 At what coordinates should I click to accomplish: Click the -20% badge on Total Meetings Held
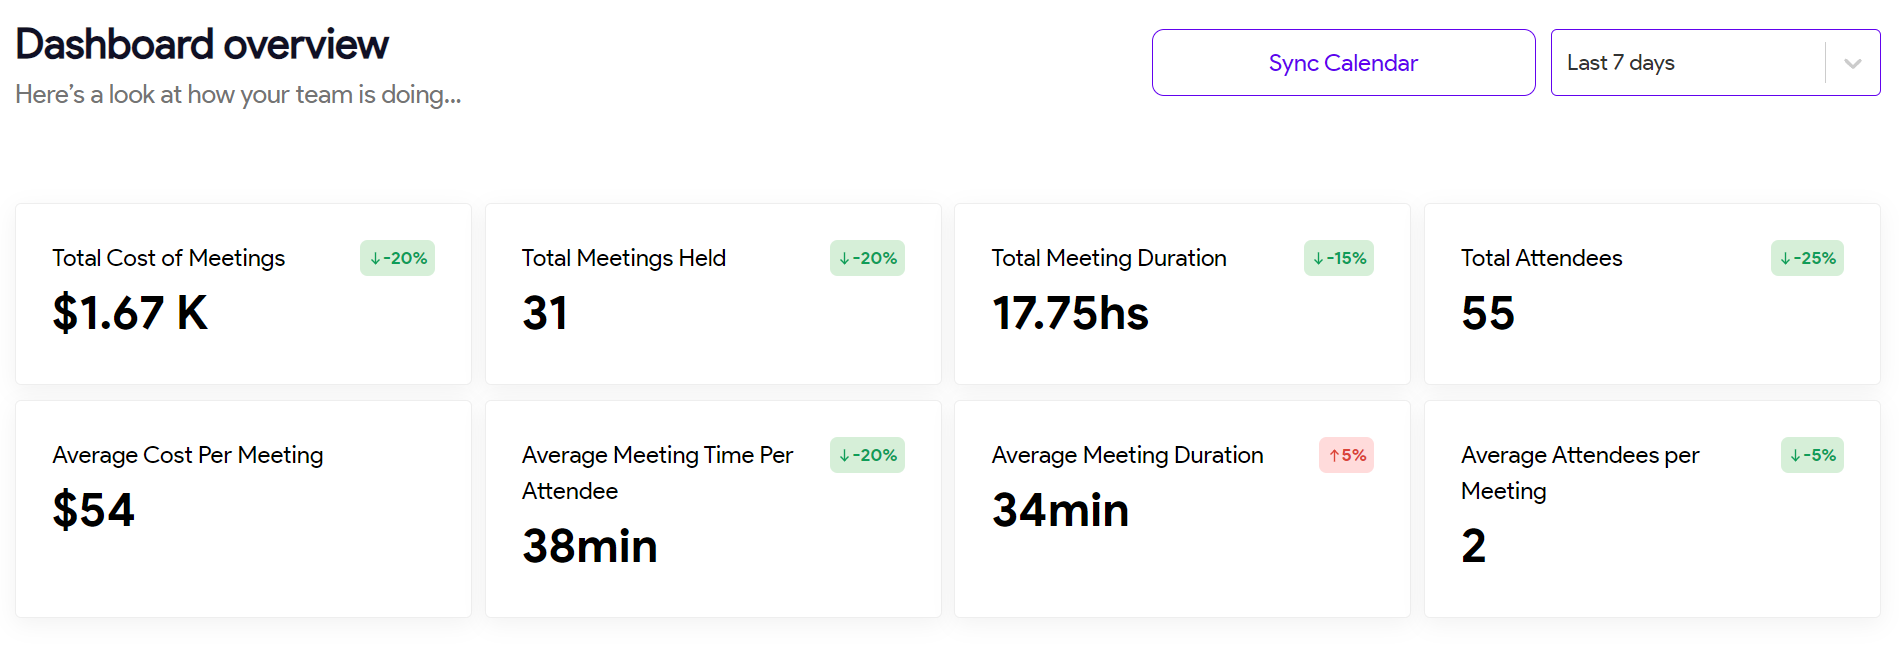pos(866,258)
